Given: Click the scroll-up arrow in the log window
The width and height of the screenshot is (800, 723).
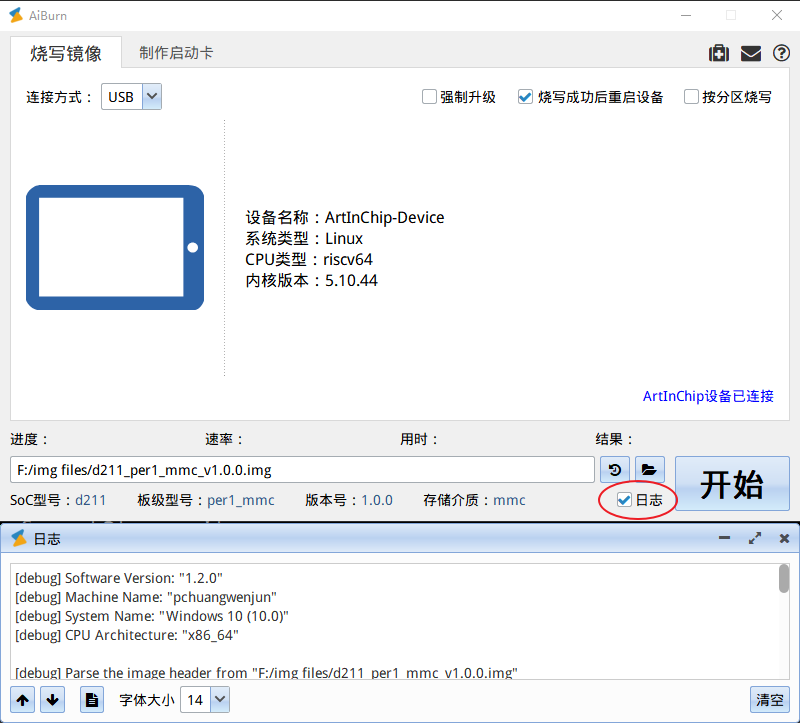Looking at the screenshot, I should [22, 700].
